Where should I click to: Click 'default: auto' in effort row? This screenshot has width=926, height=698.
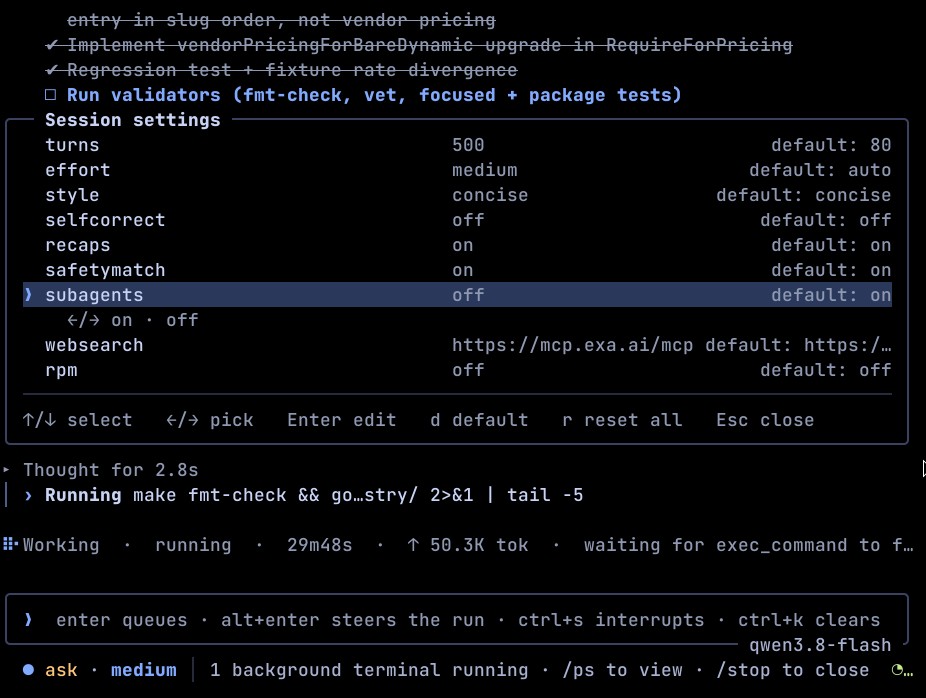point(820,170)
